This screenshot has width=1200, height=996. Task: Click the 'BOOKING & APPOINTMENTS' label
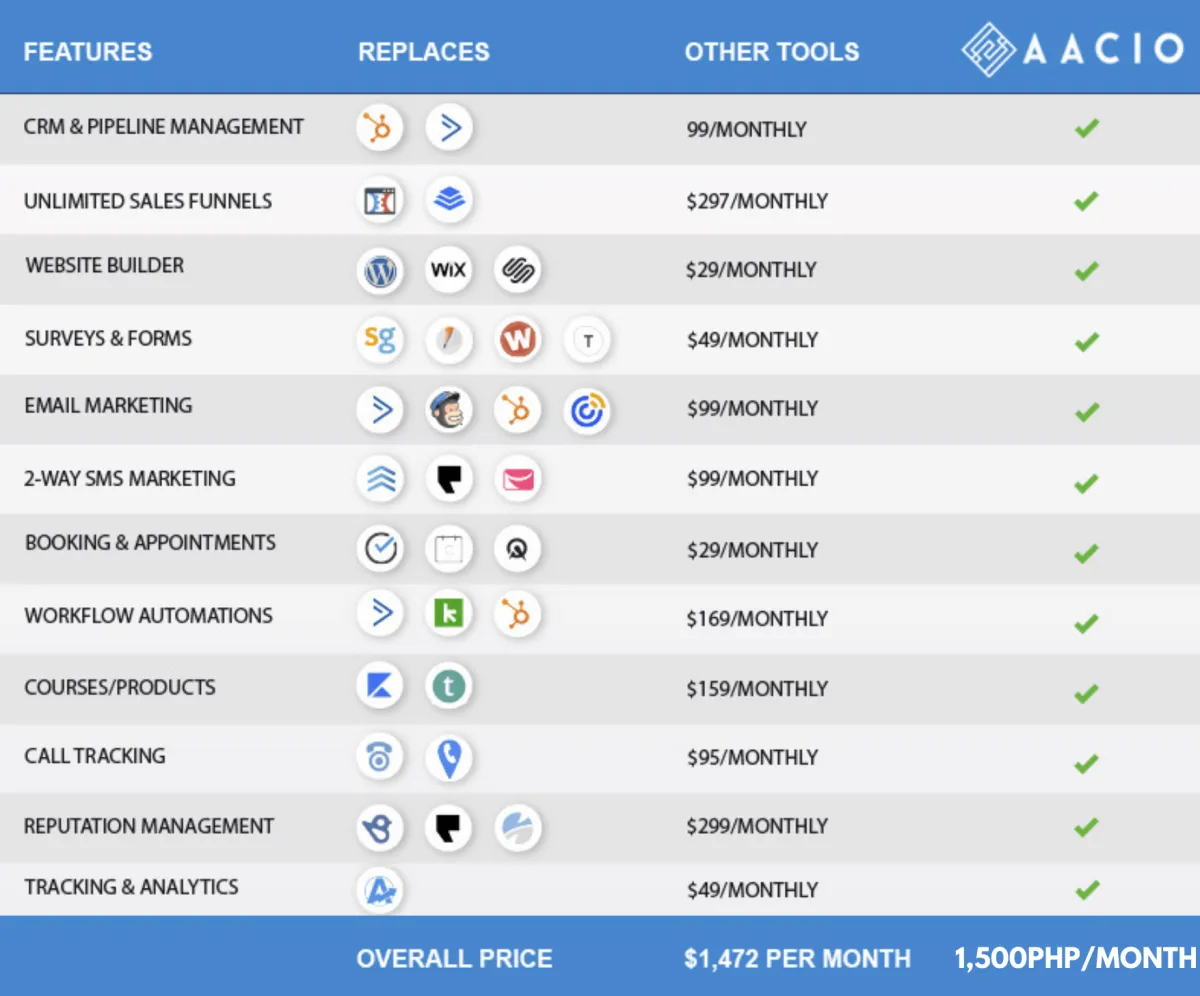pyautogui.click(x=151, y=543)
